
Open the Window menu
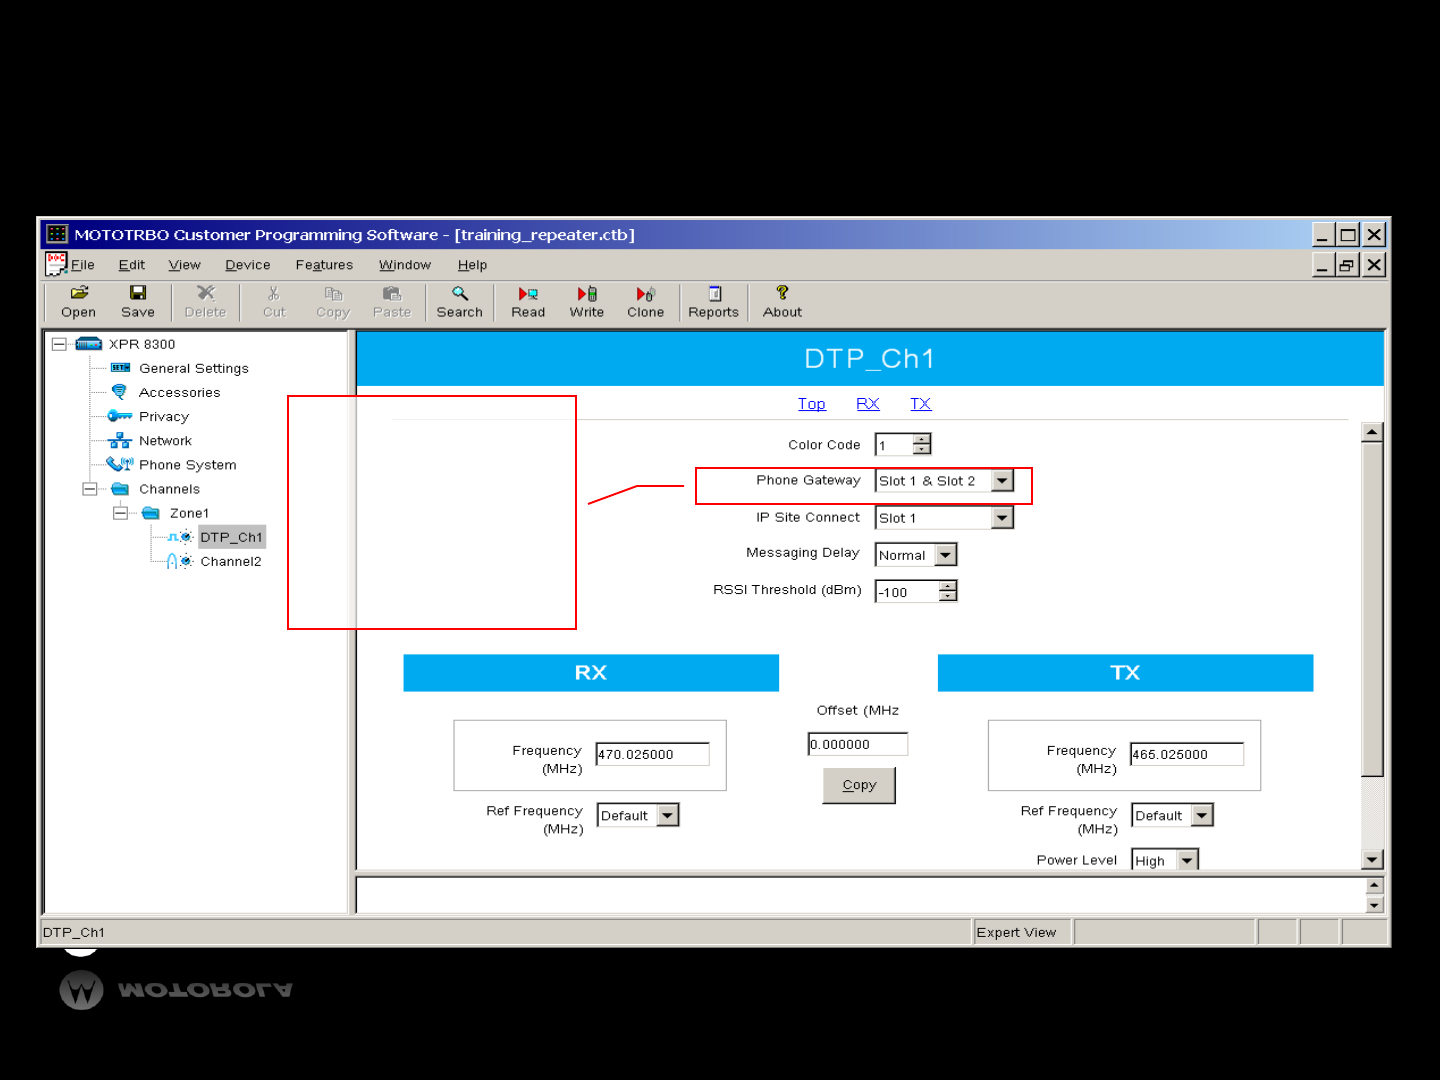click(405, 265)
